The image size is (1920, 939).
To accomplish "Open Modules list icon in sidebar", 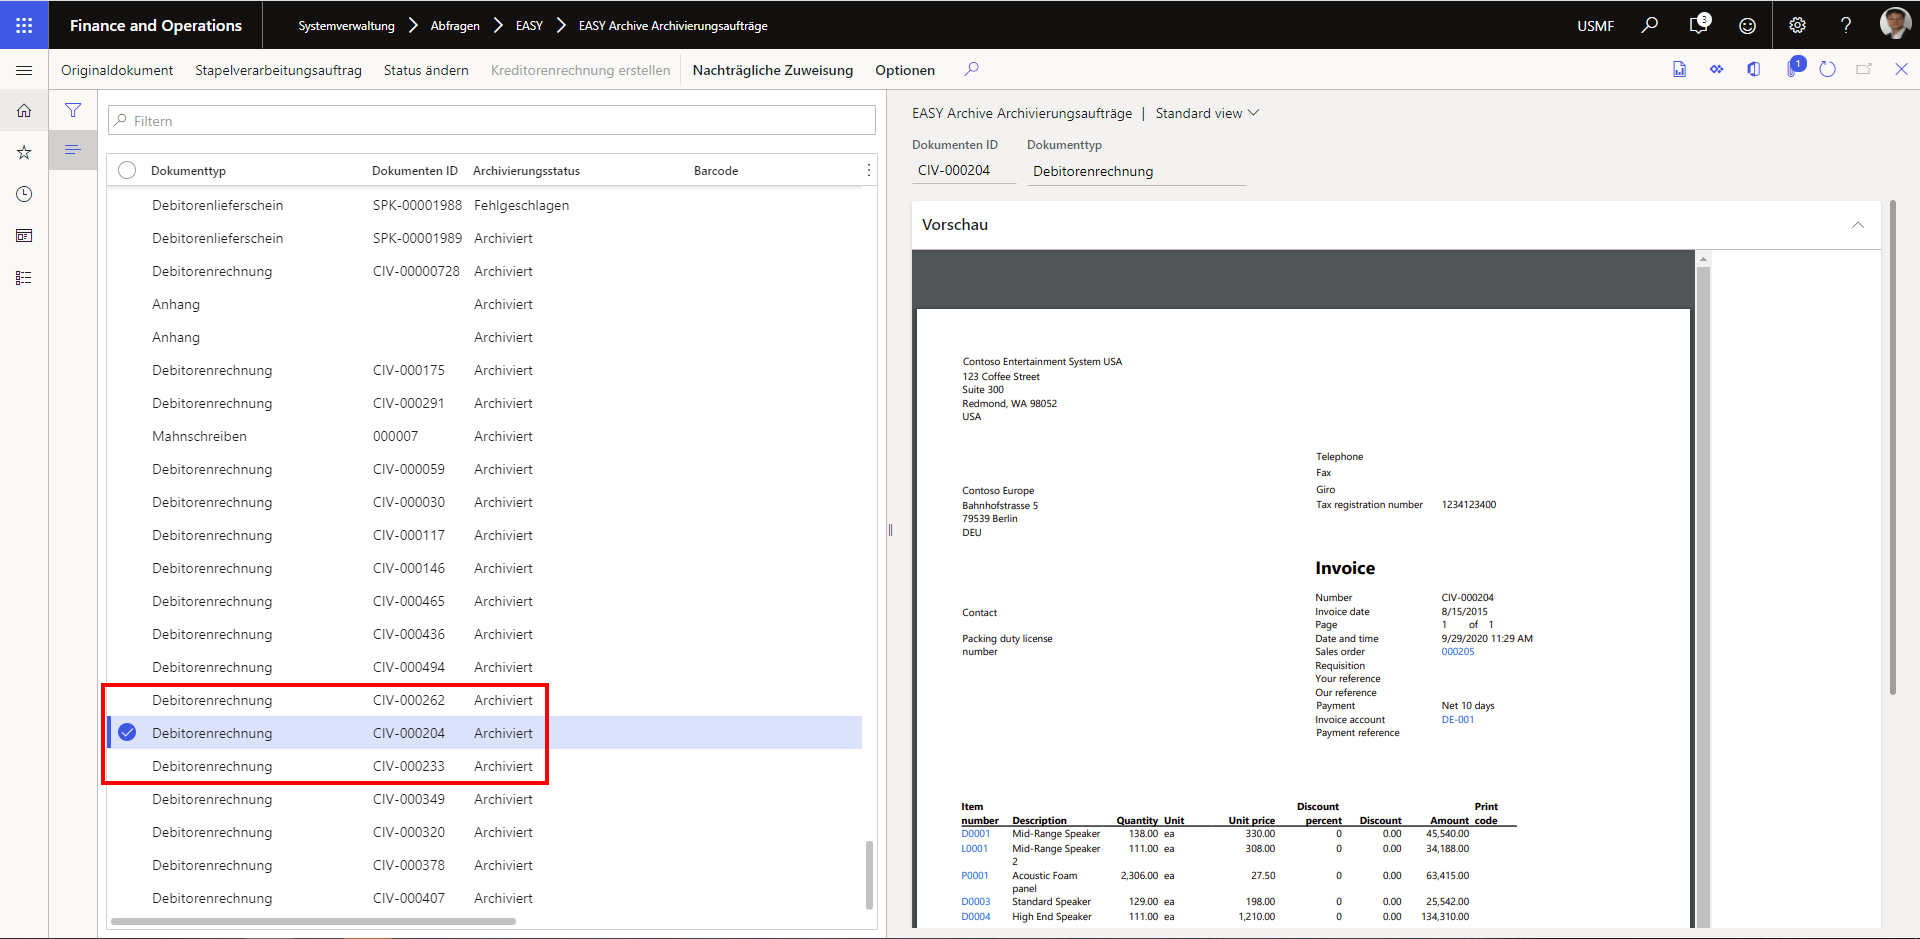I will point(24,278).
